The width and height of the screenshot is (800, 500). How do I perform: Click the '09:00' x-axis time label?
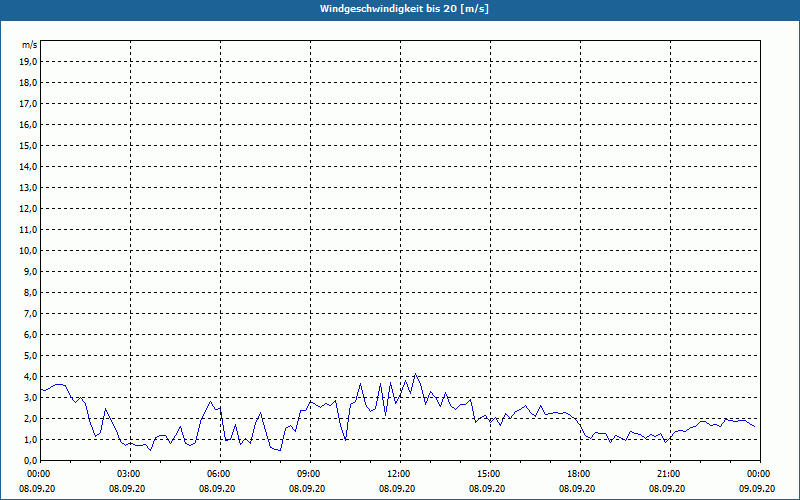pyautogui.click(x=310, y=474)
